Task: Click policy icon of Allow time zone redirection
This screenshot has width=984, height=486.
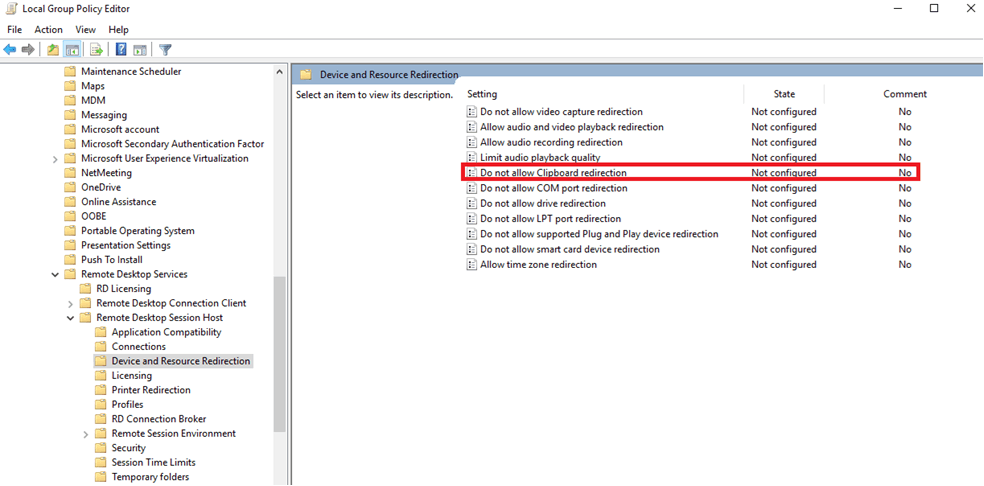Action: click(x=472, y=264)
